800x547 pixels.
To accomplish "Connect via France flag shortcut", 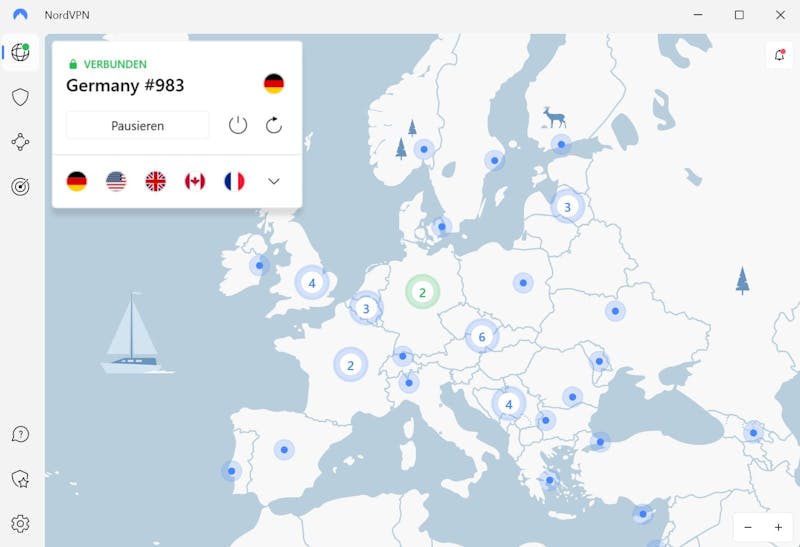I will [234, 181].
